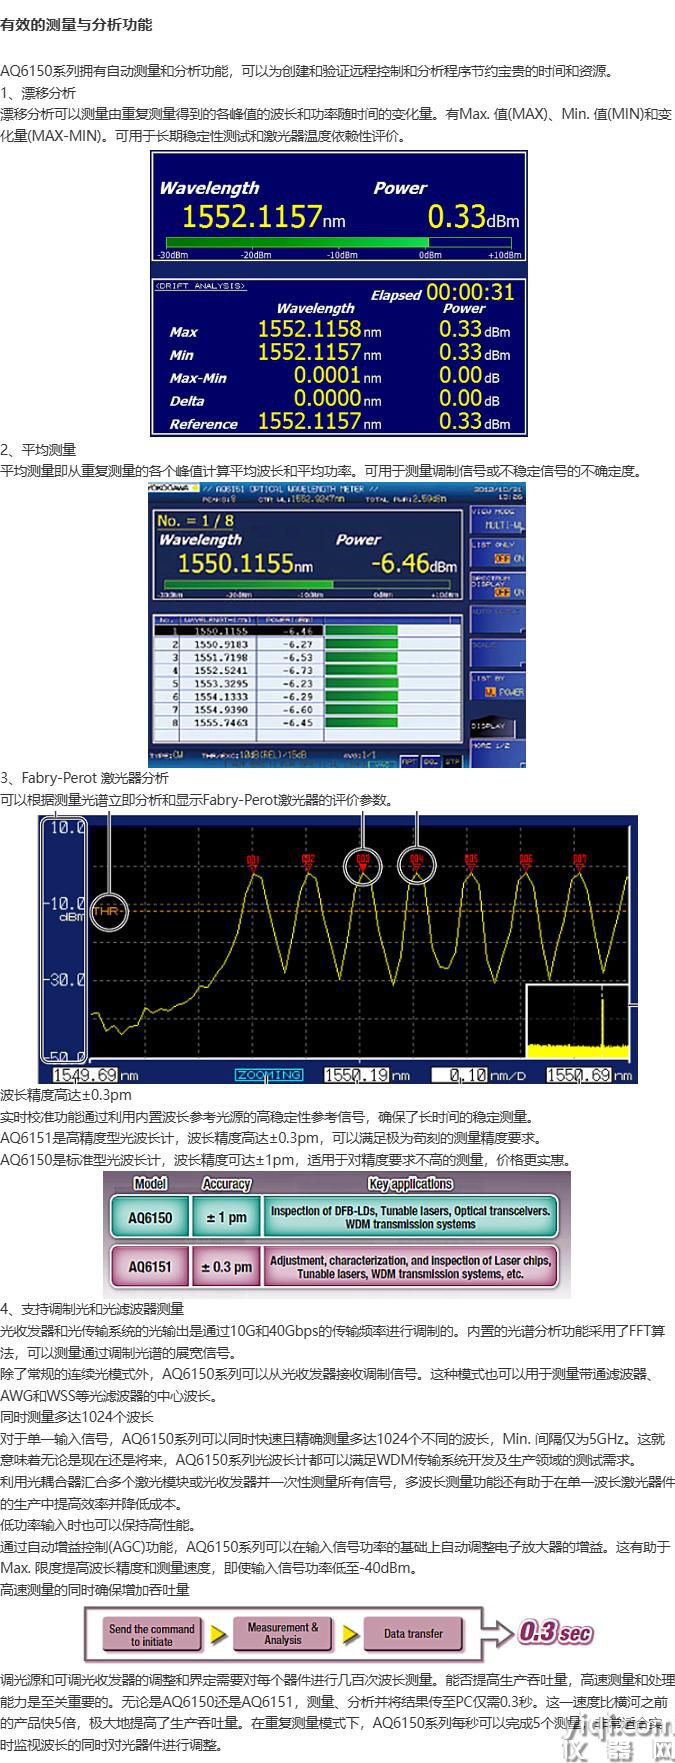Click the Accuracy column header
This screenshot has height=1763, width=675.
point(226,1184)
